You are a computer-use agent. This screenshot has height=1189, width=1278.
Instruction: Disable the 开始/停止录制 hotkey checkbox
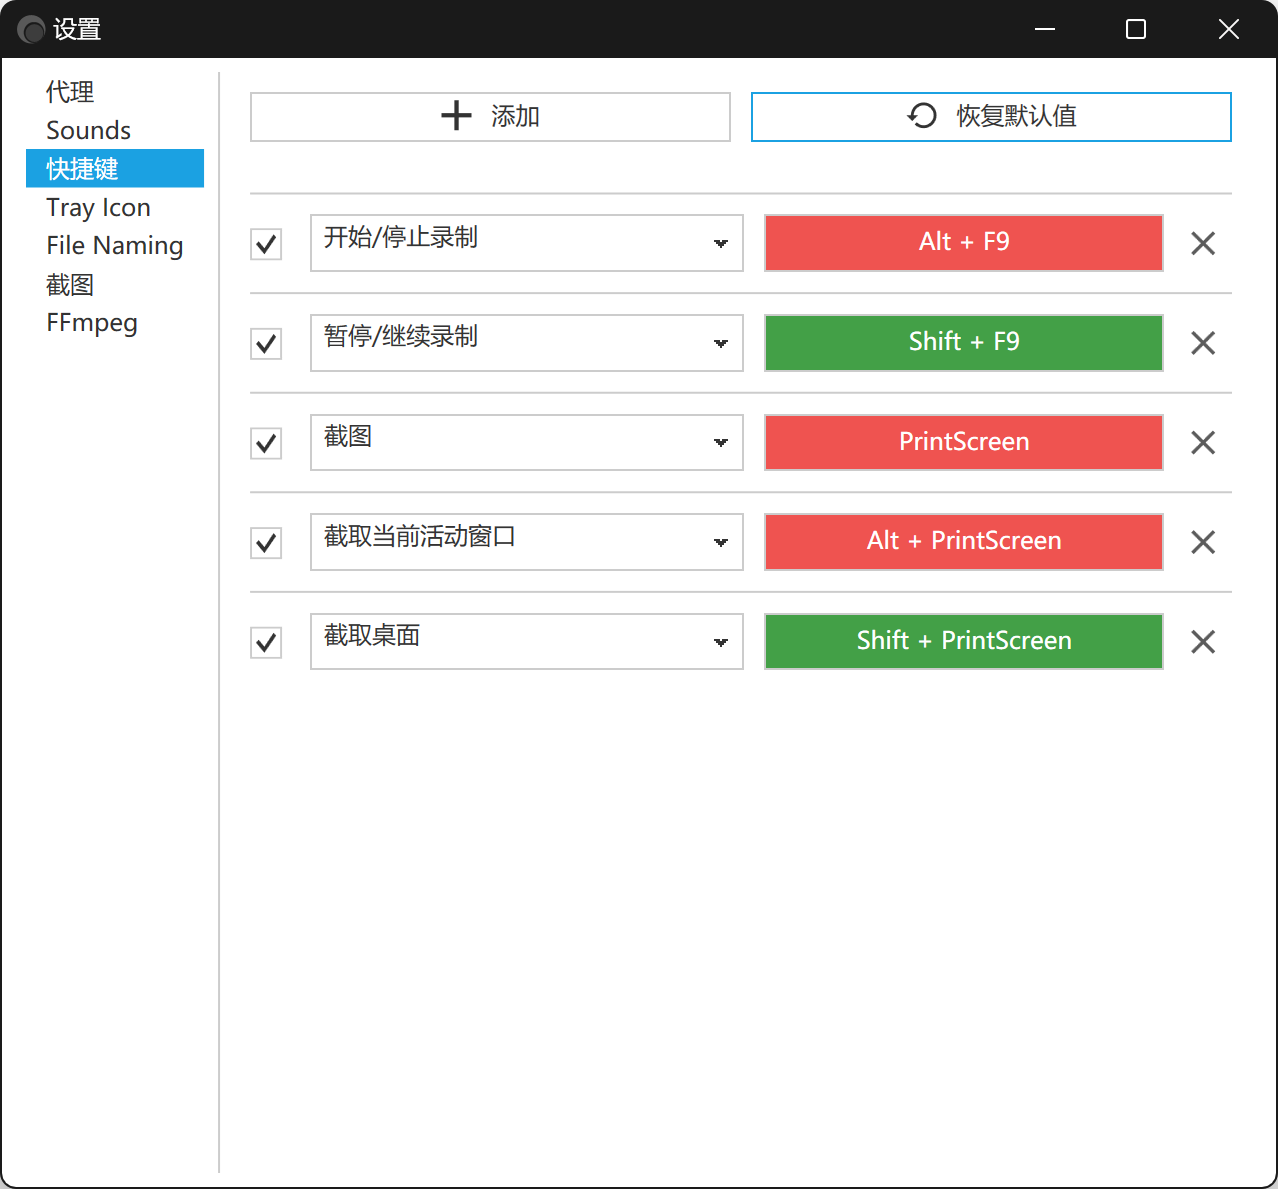pos(266,244)
